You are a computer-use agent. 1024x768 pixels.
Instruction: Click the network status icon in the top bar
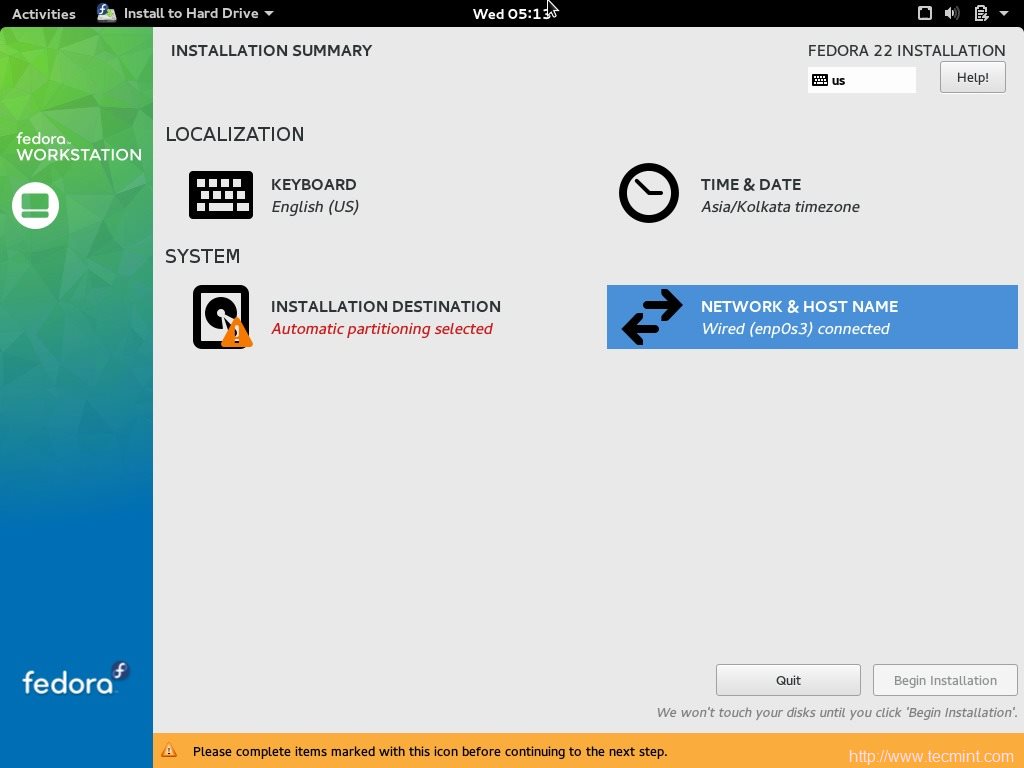tap(925, 13)
